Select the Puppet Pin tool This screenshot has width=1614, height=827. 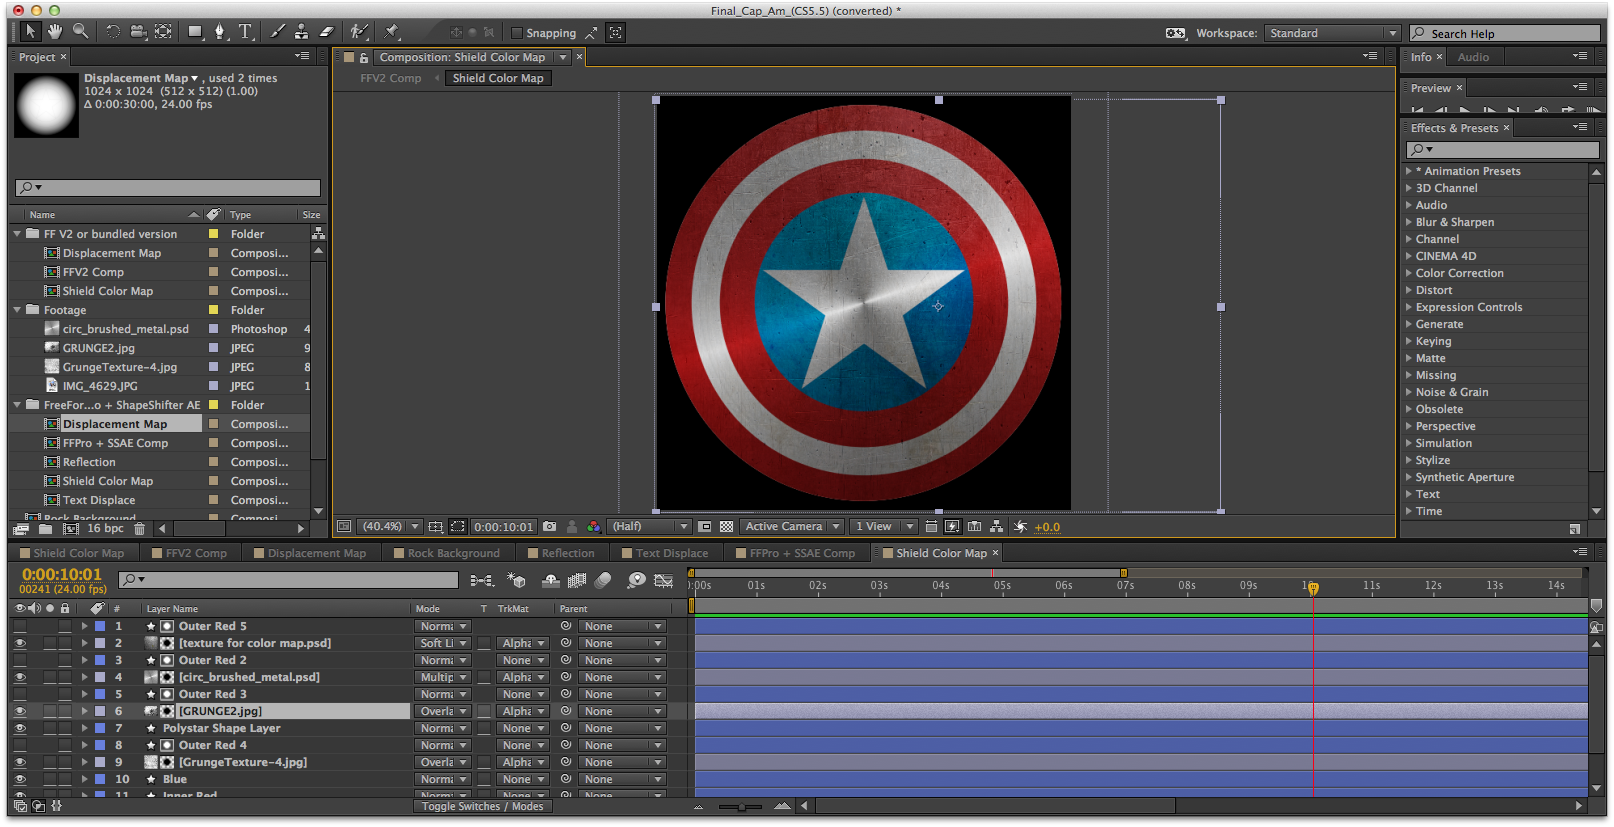point(392,32)
